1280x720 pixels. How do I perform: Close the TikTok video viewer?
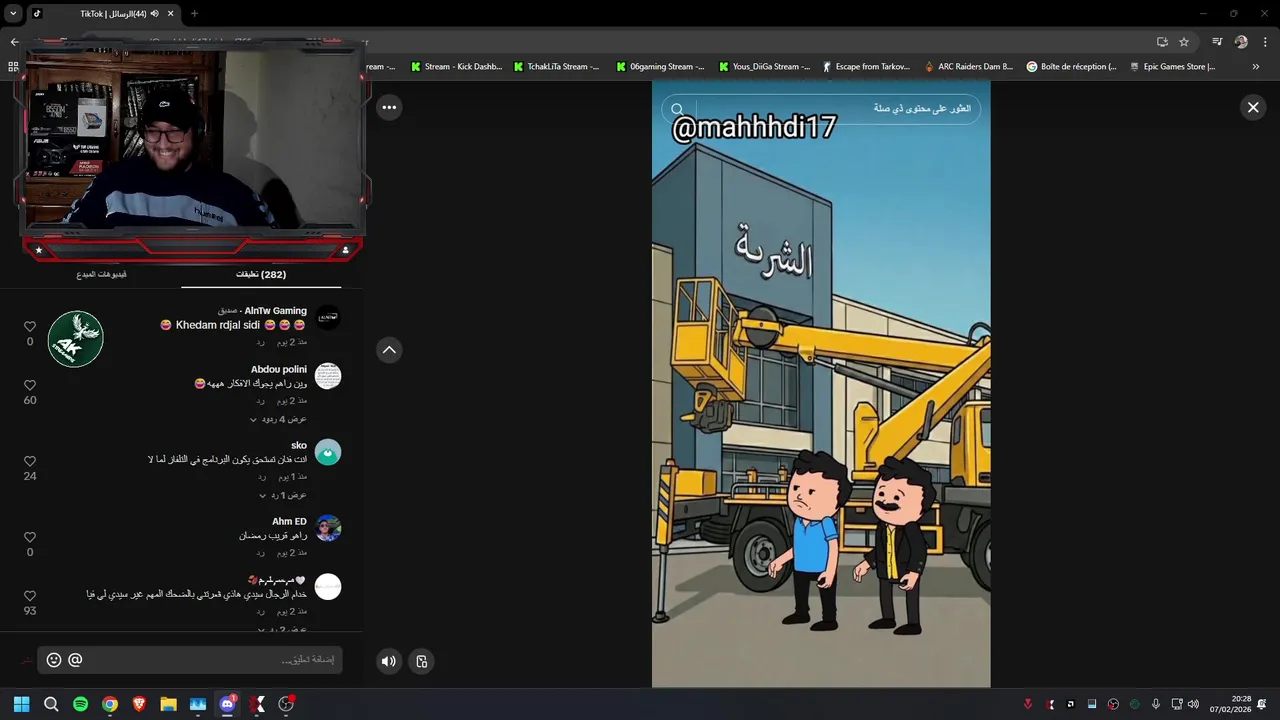tap(1252, 107)
